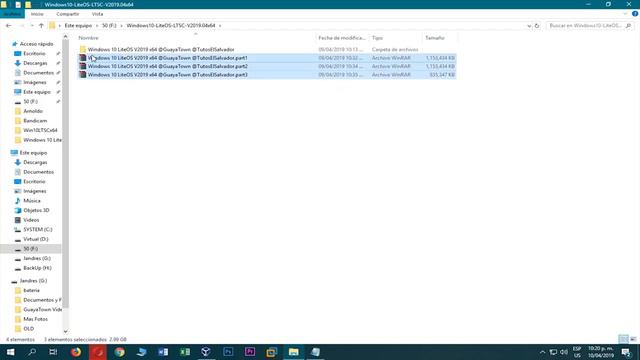
Task: Collapse ribbon chevron near help icon
Action: click(x=626, y=14)
